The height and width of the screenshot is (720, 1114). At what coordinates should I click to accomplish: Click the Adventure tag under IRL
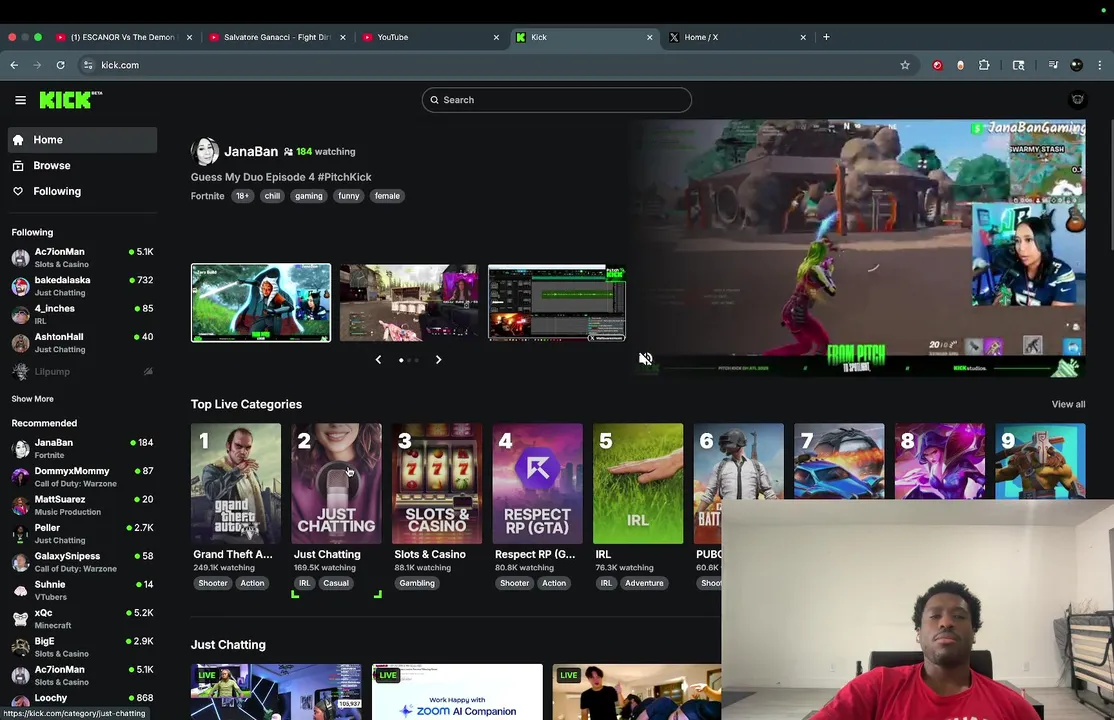(644, 584)
